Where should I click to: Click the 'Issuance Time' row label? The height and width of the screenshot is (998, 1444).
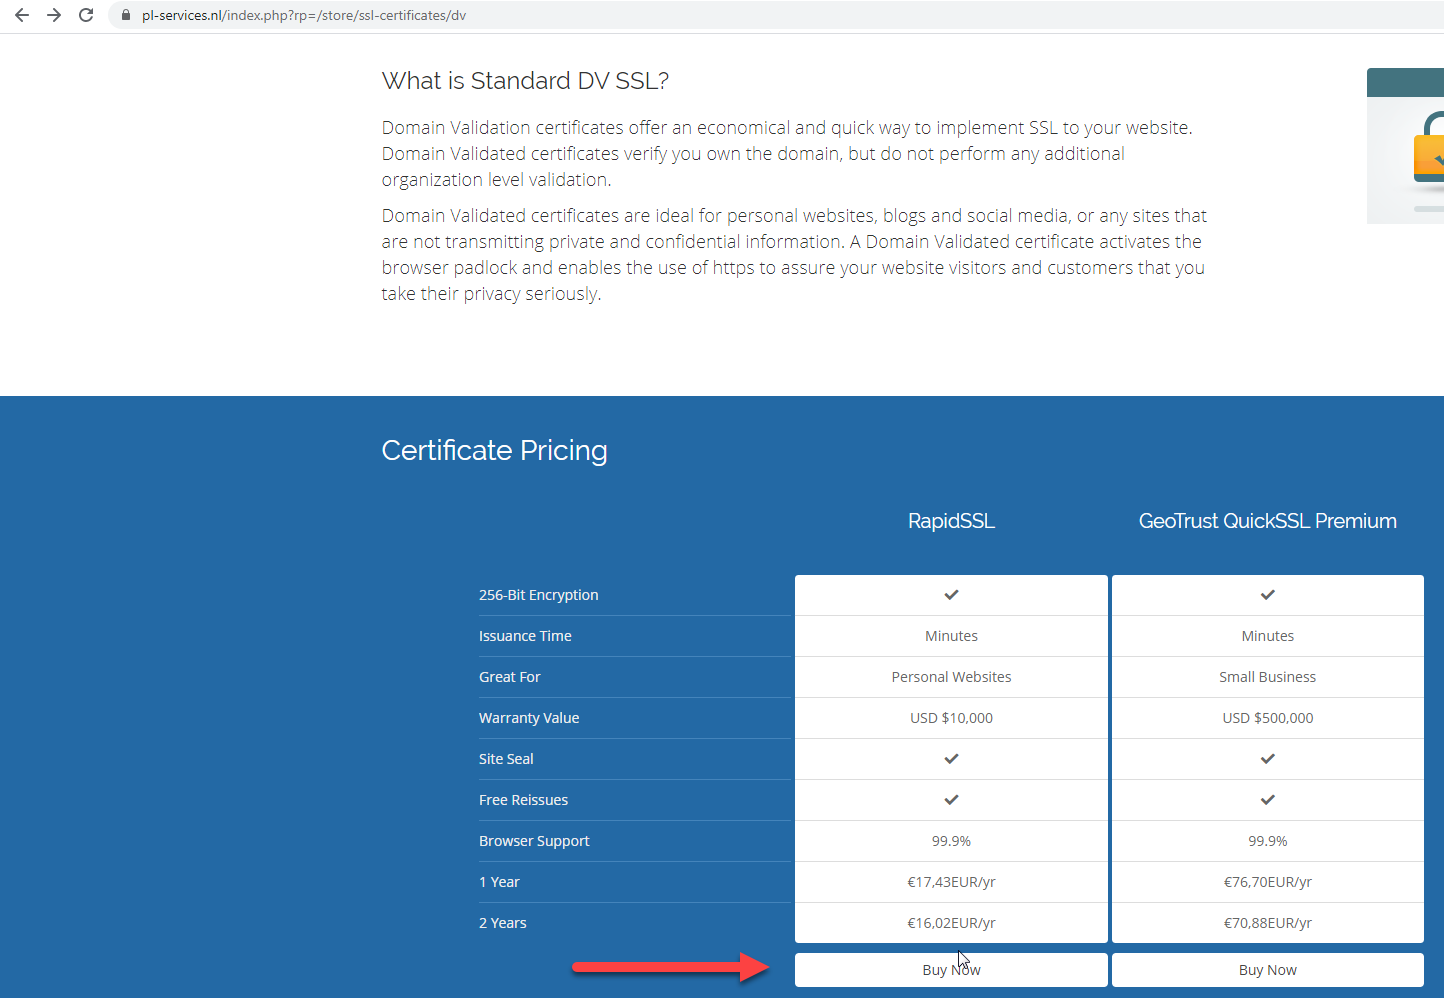(x=525, y=636)
